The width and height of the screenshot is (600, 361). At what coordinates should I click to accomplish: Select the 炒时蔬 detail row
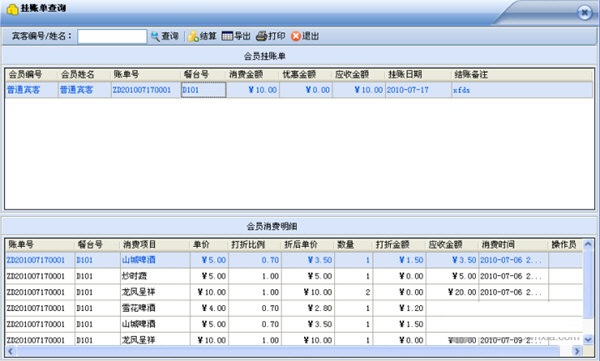[294, 276]
